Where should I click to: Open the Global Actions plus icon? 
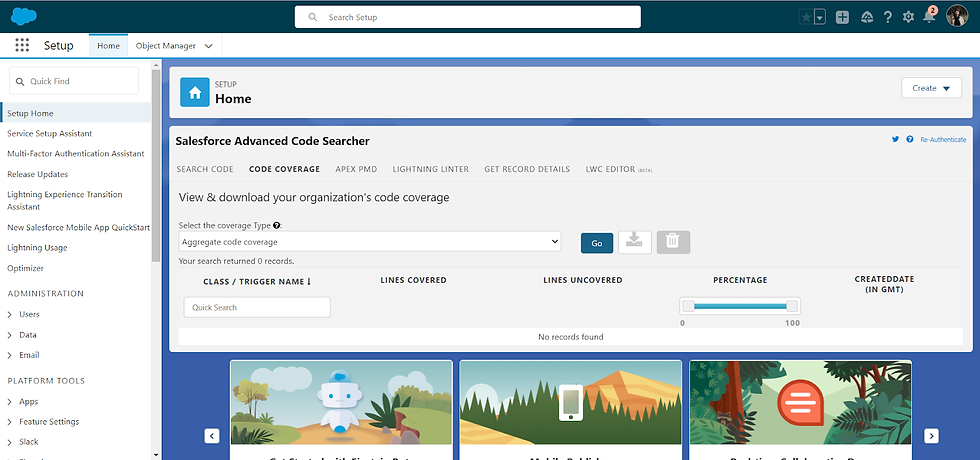842,18
